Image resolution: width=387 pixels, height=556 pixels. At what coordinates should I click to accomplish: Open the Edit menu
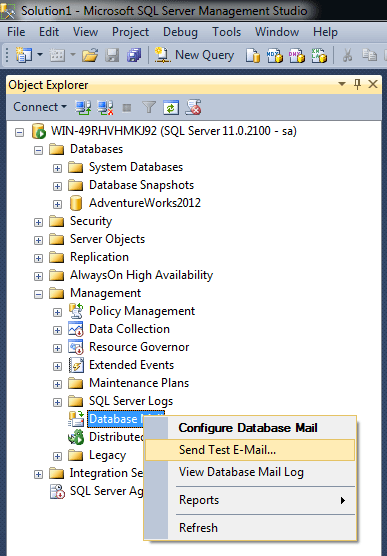click(x=49, y=32)
